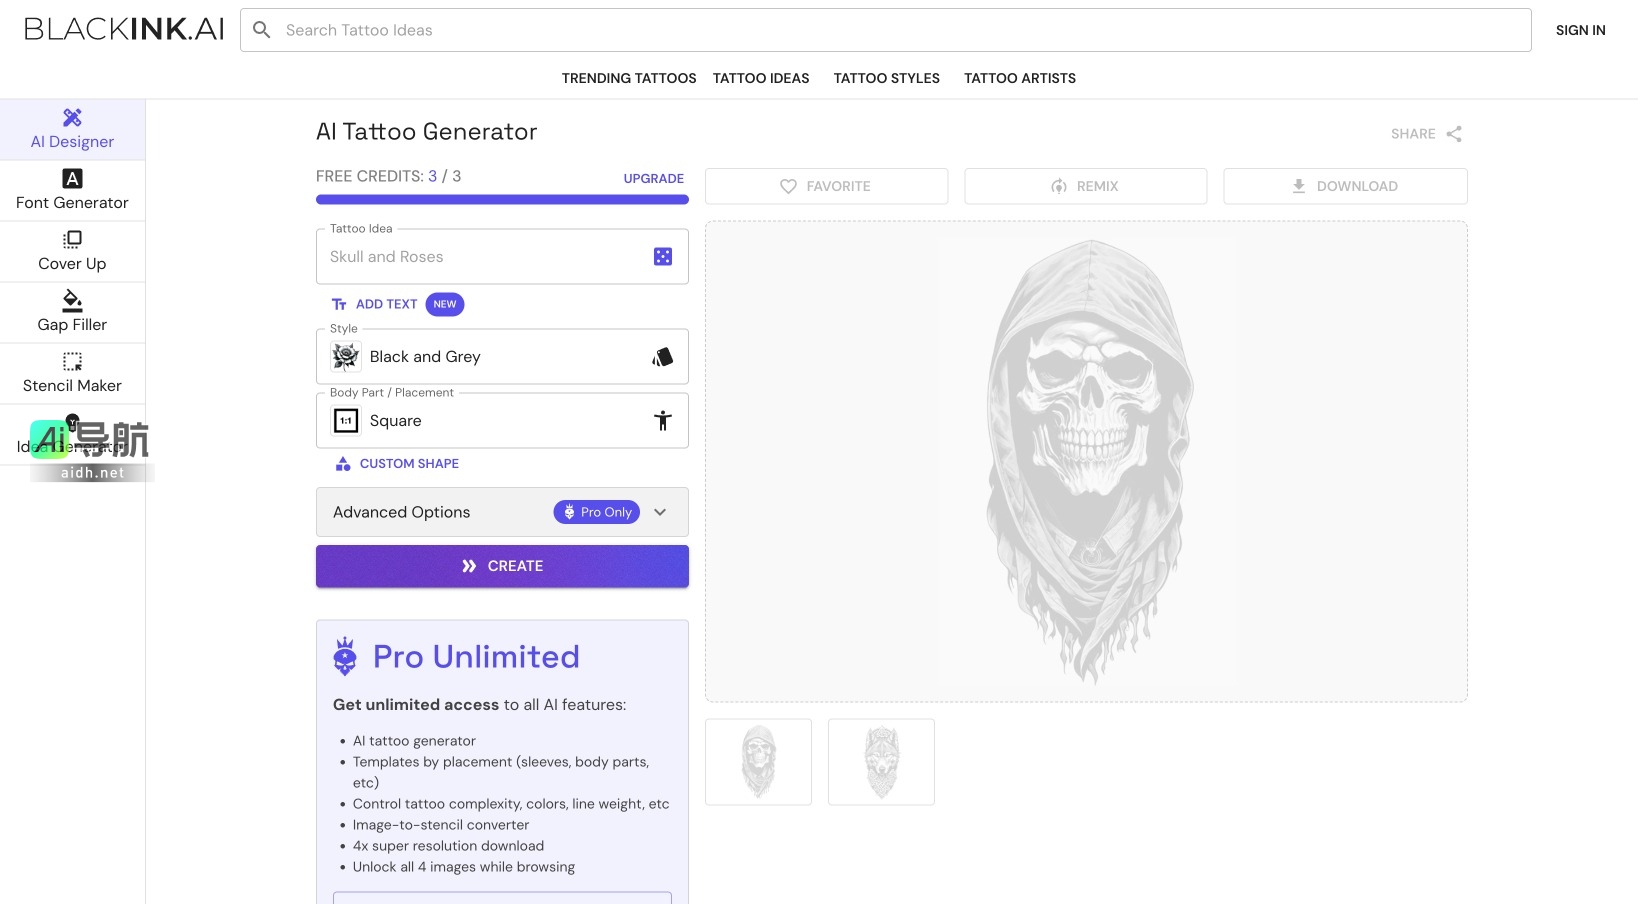Go to Trending Tattoos menu
Image resolution: width=1638 pixels, height=904 pixels.
(629, 78)
